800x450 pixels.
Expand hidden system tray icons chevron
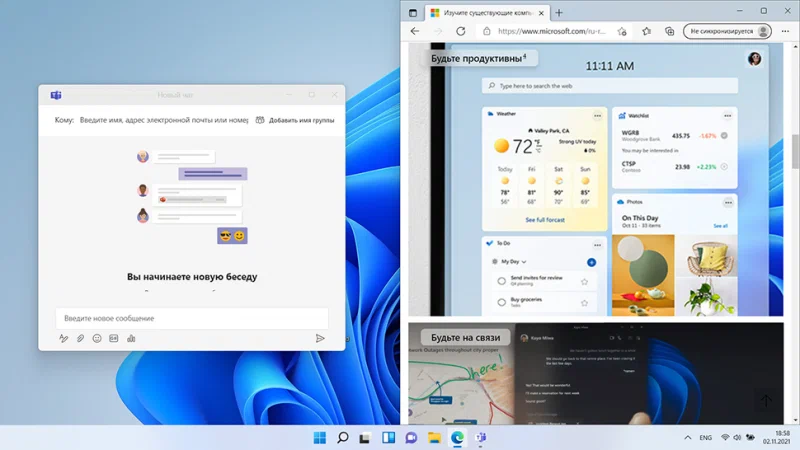tap(687, 438)
